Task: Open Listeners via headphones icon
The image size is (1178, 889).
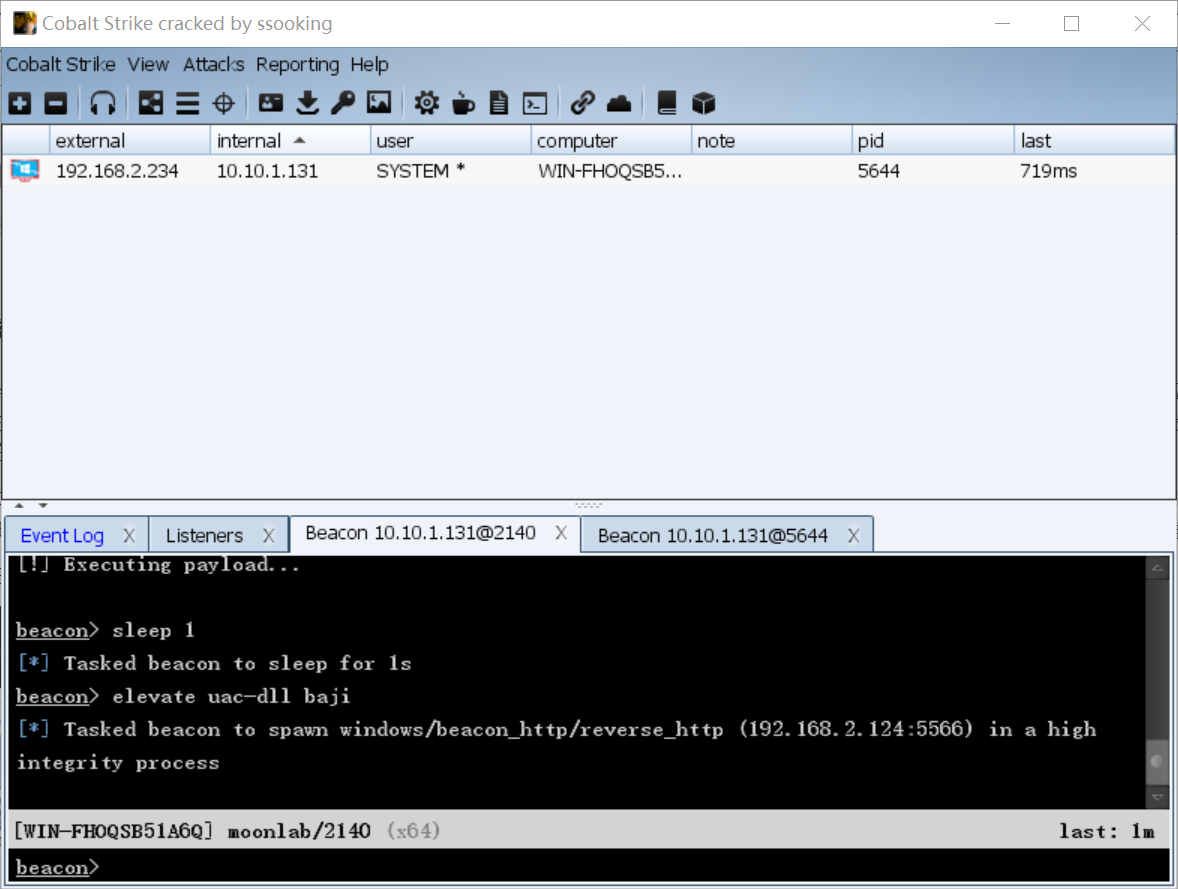Action: [103, 103]
